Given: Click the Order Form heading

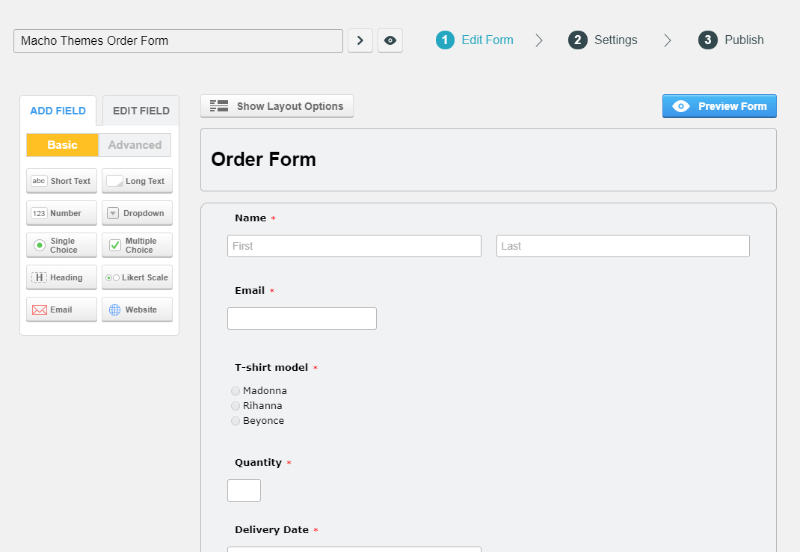Looking at the screenshot, I should (x=263, y=159).
